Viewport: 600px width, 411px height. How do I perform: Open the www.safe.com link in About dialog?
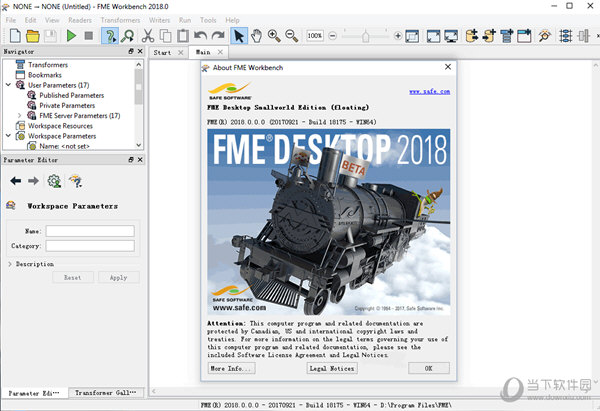[x=429, y=91]
